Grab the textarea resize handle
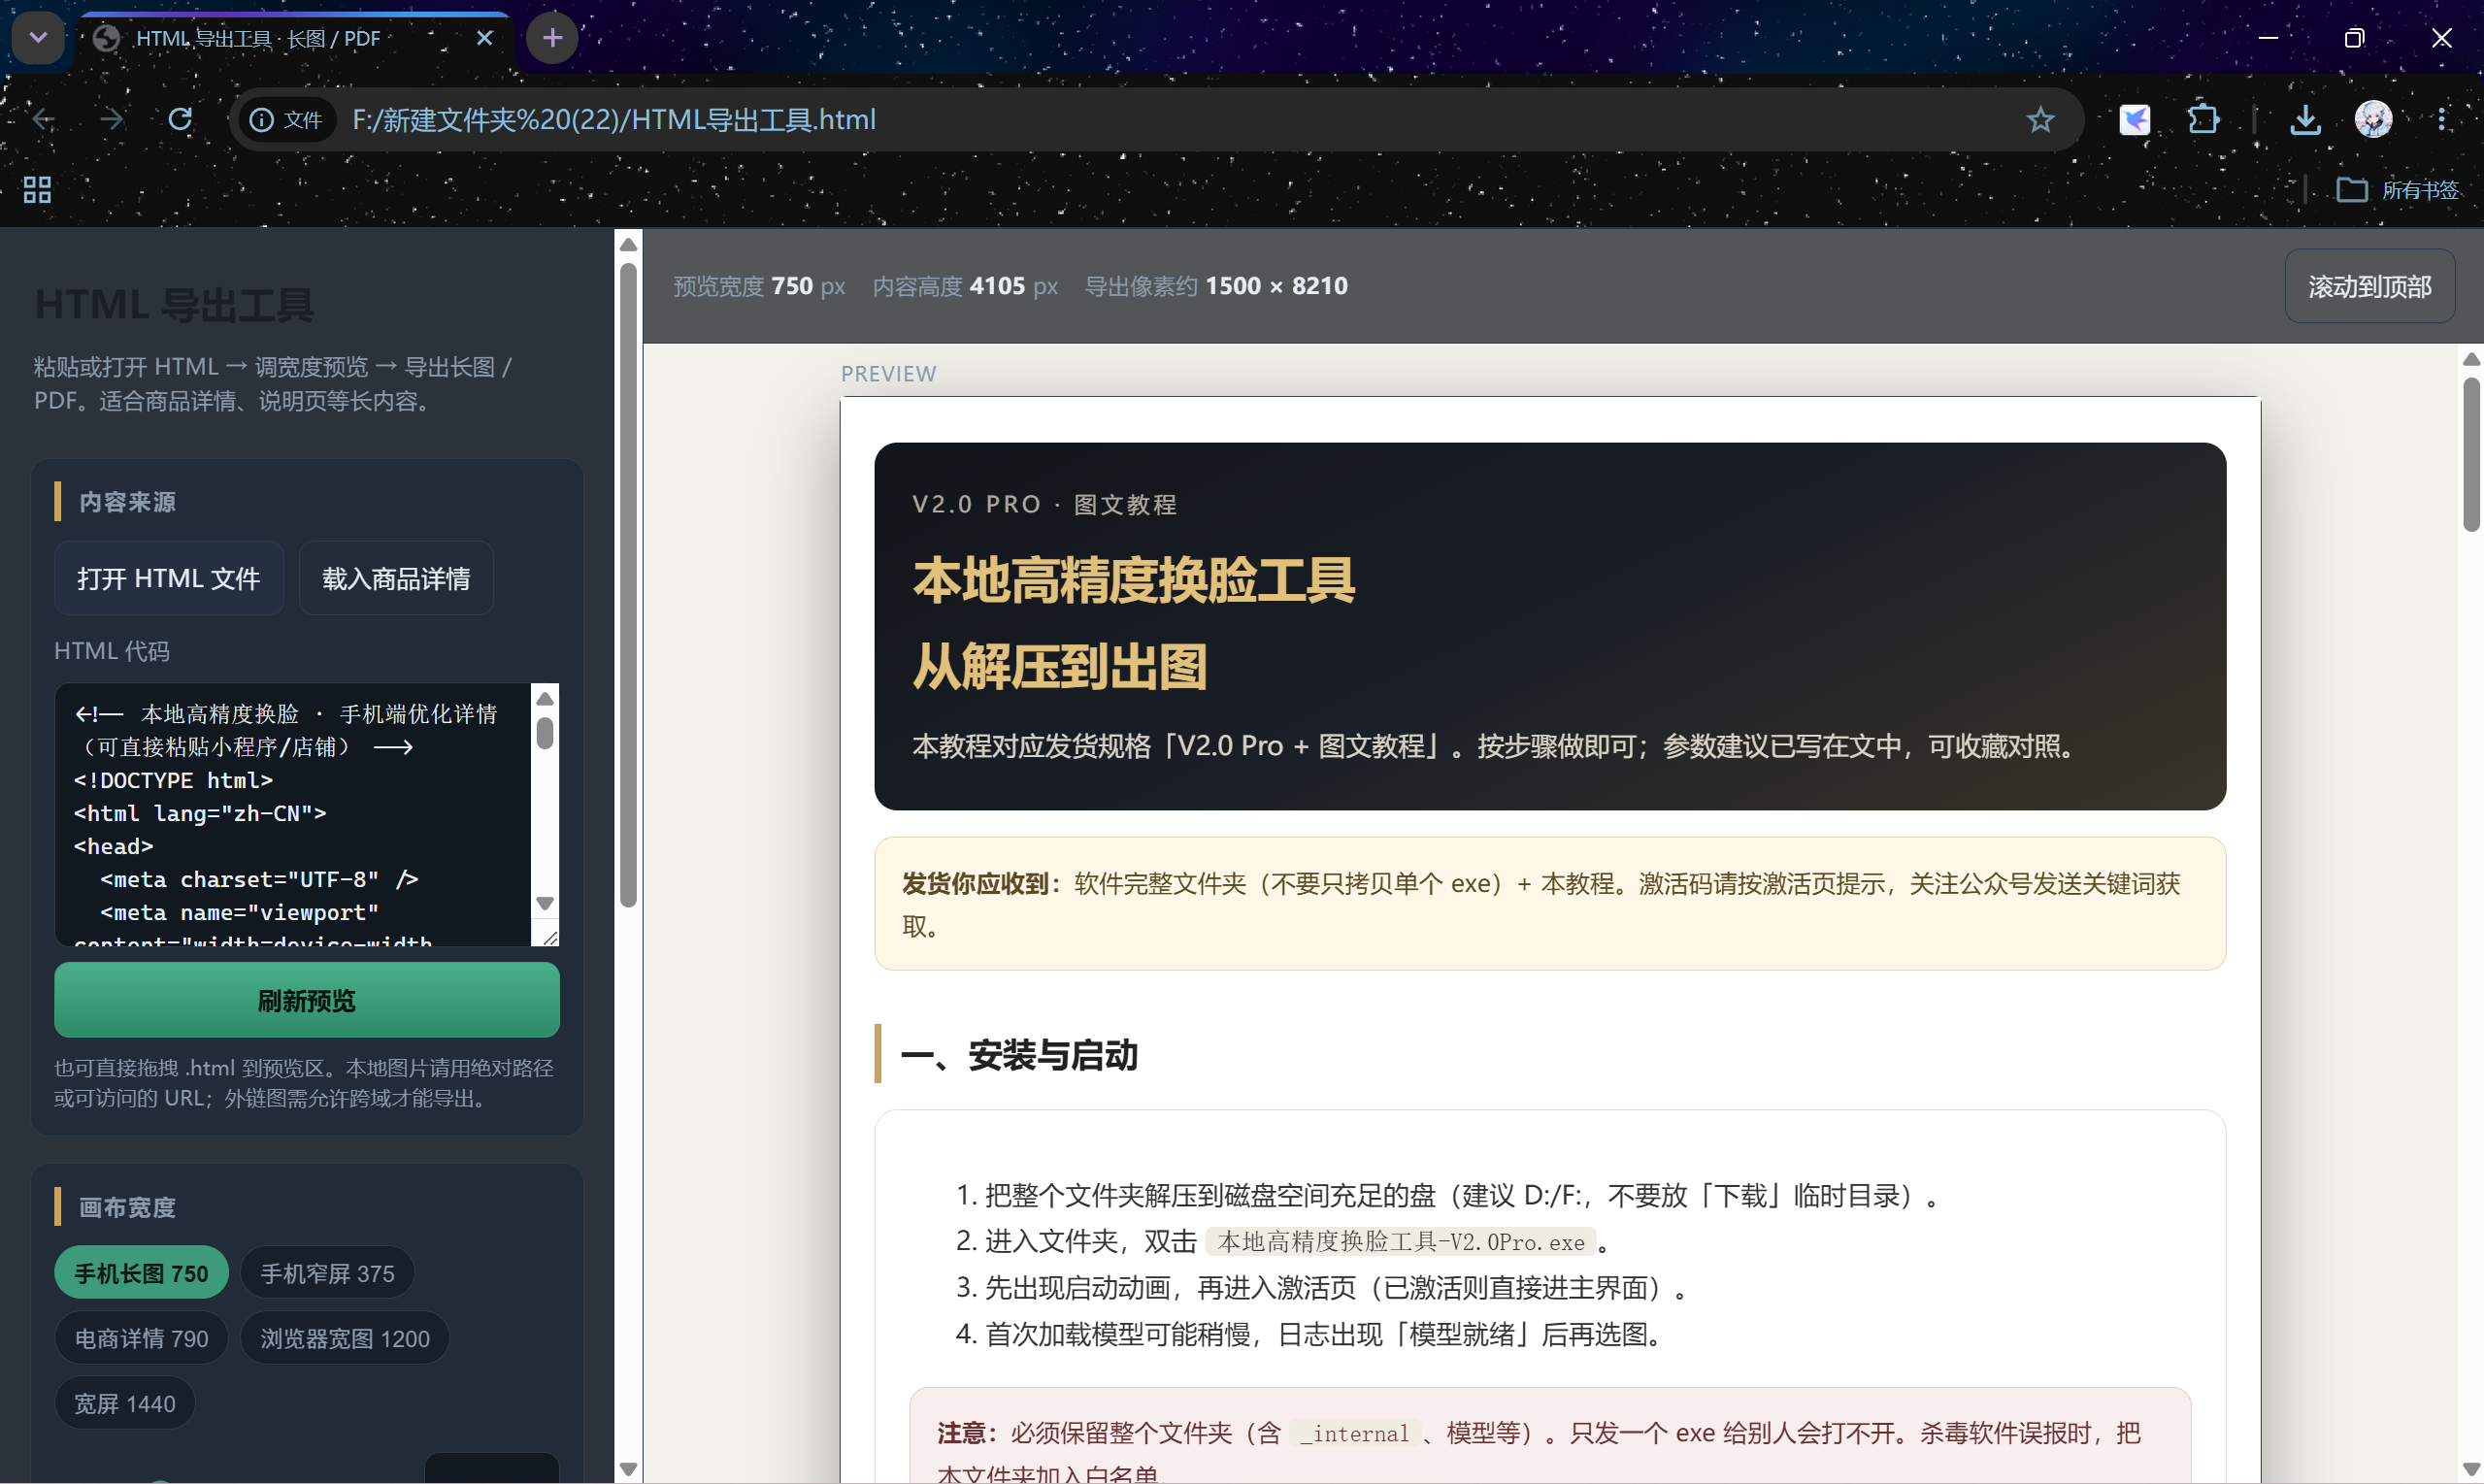 point(549,937)
